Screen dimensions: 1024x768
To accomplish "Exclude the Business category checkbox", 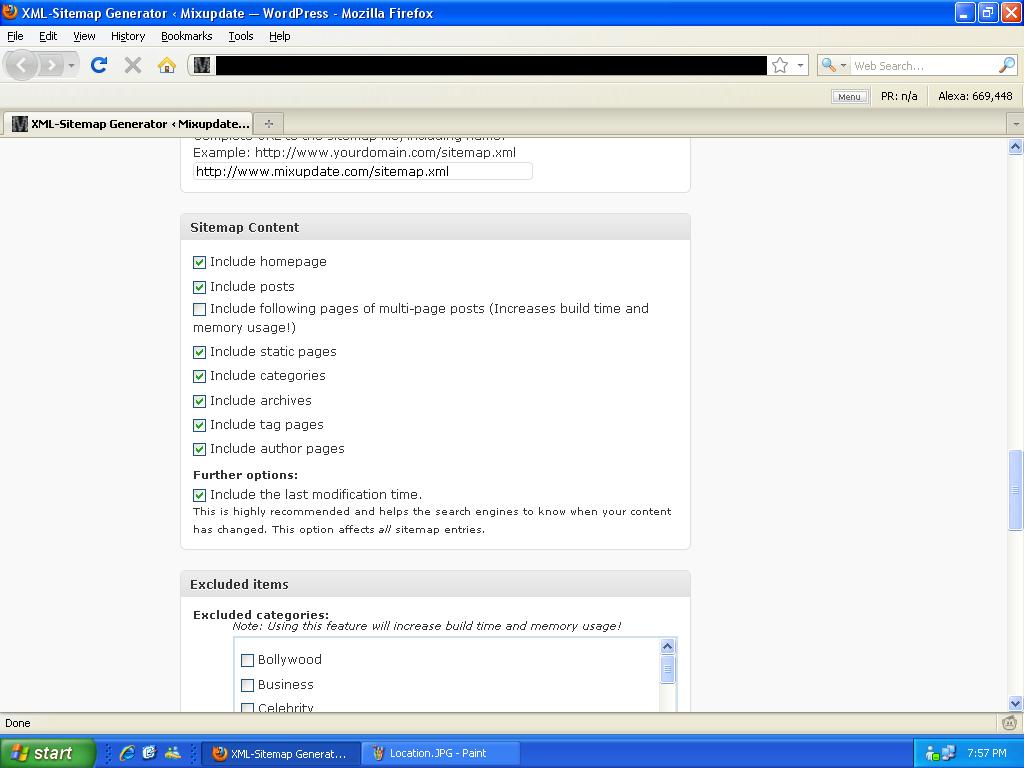I will (248, 685).
